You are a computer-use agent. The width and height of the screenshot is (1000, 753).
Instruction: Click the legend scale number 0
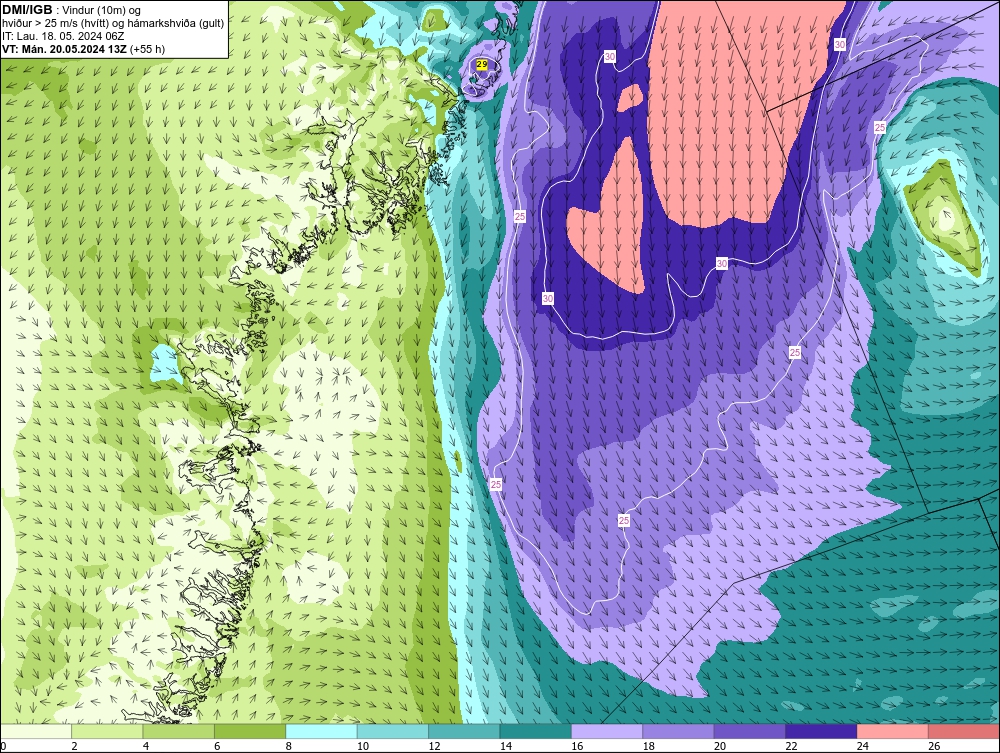pos(3,746)
